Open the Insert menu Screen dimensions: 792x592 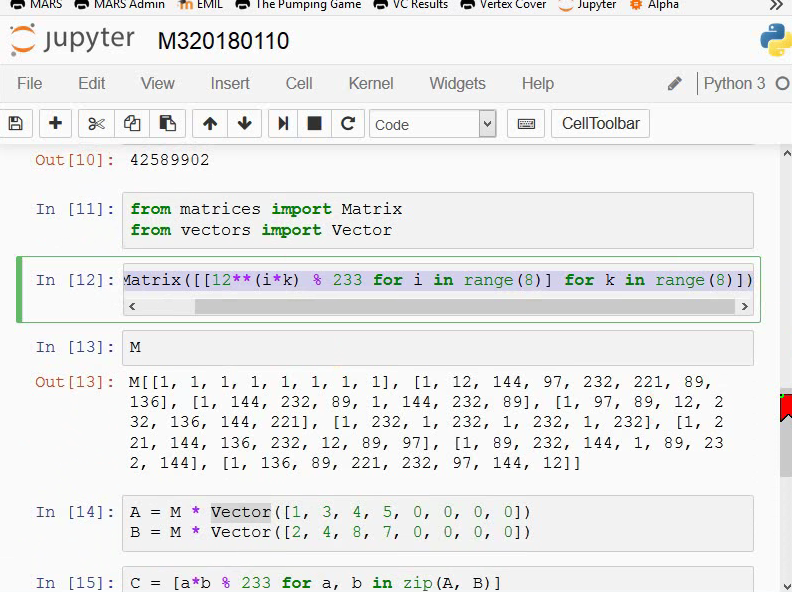click(230, 83)
